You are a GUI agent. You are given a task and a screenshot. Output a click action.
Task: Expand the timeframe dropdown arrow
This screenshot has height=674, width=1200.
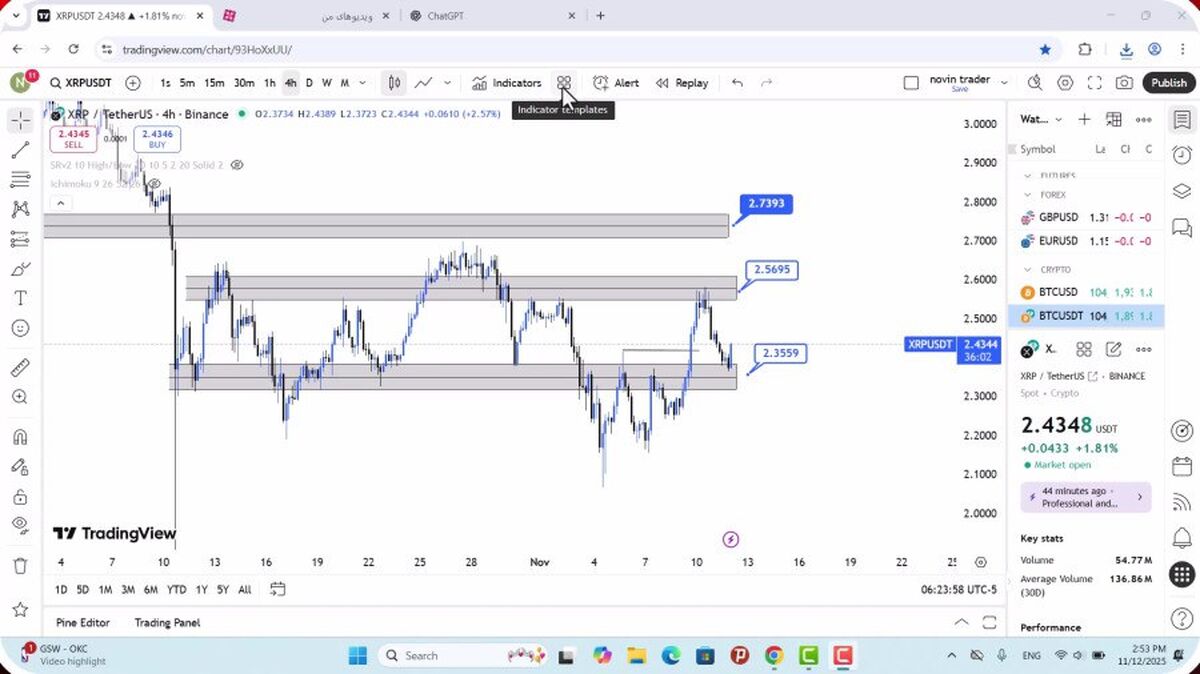(x=362, y=83)
